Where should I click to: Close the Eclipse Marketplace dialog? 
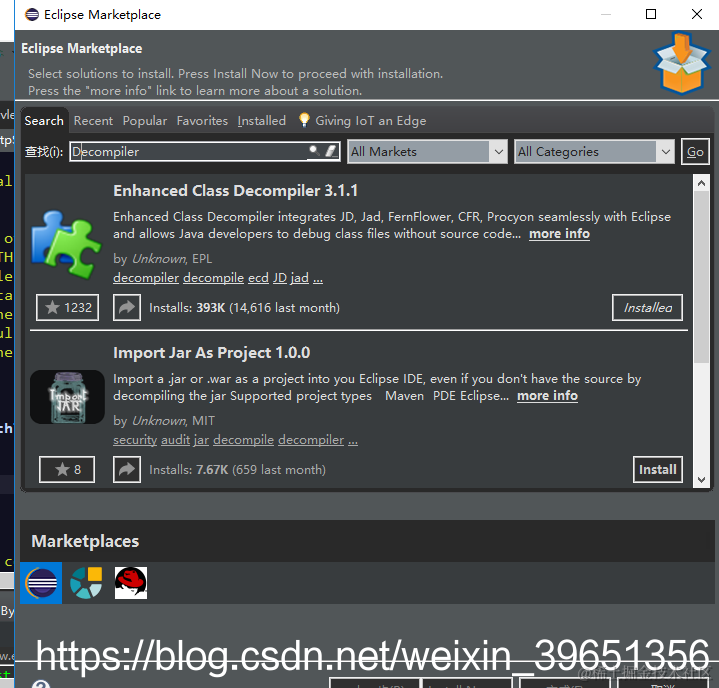(x=697, y=14)
